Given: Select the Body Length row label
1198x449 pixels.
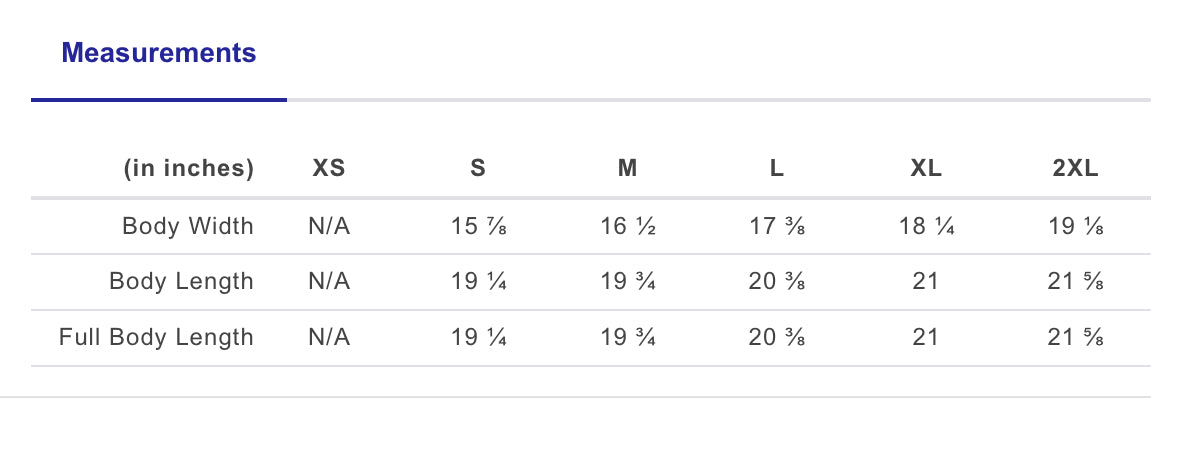Looking at the screenshot, I should point(182,282).
